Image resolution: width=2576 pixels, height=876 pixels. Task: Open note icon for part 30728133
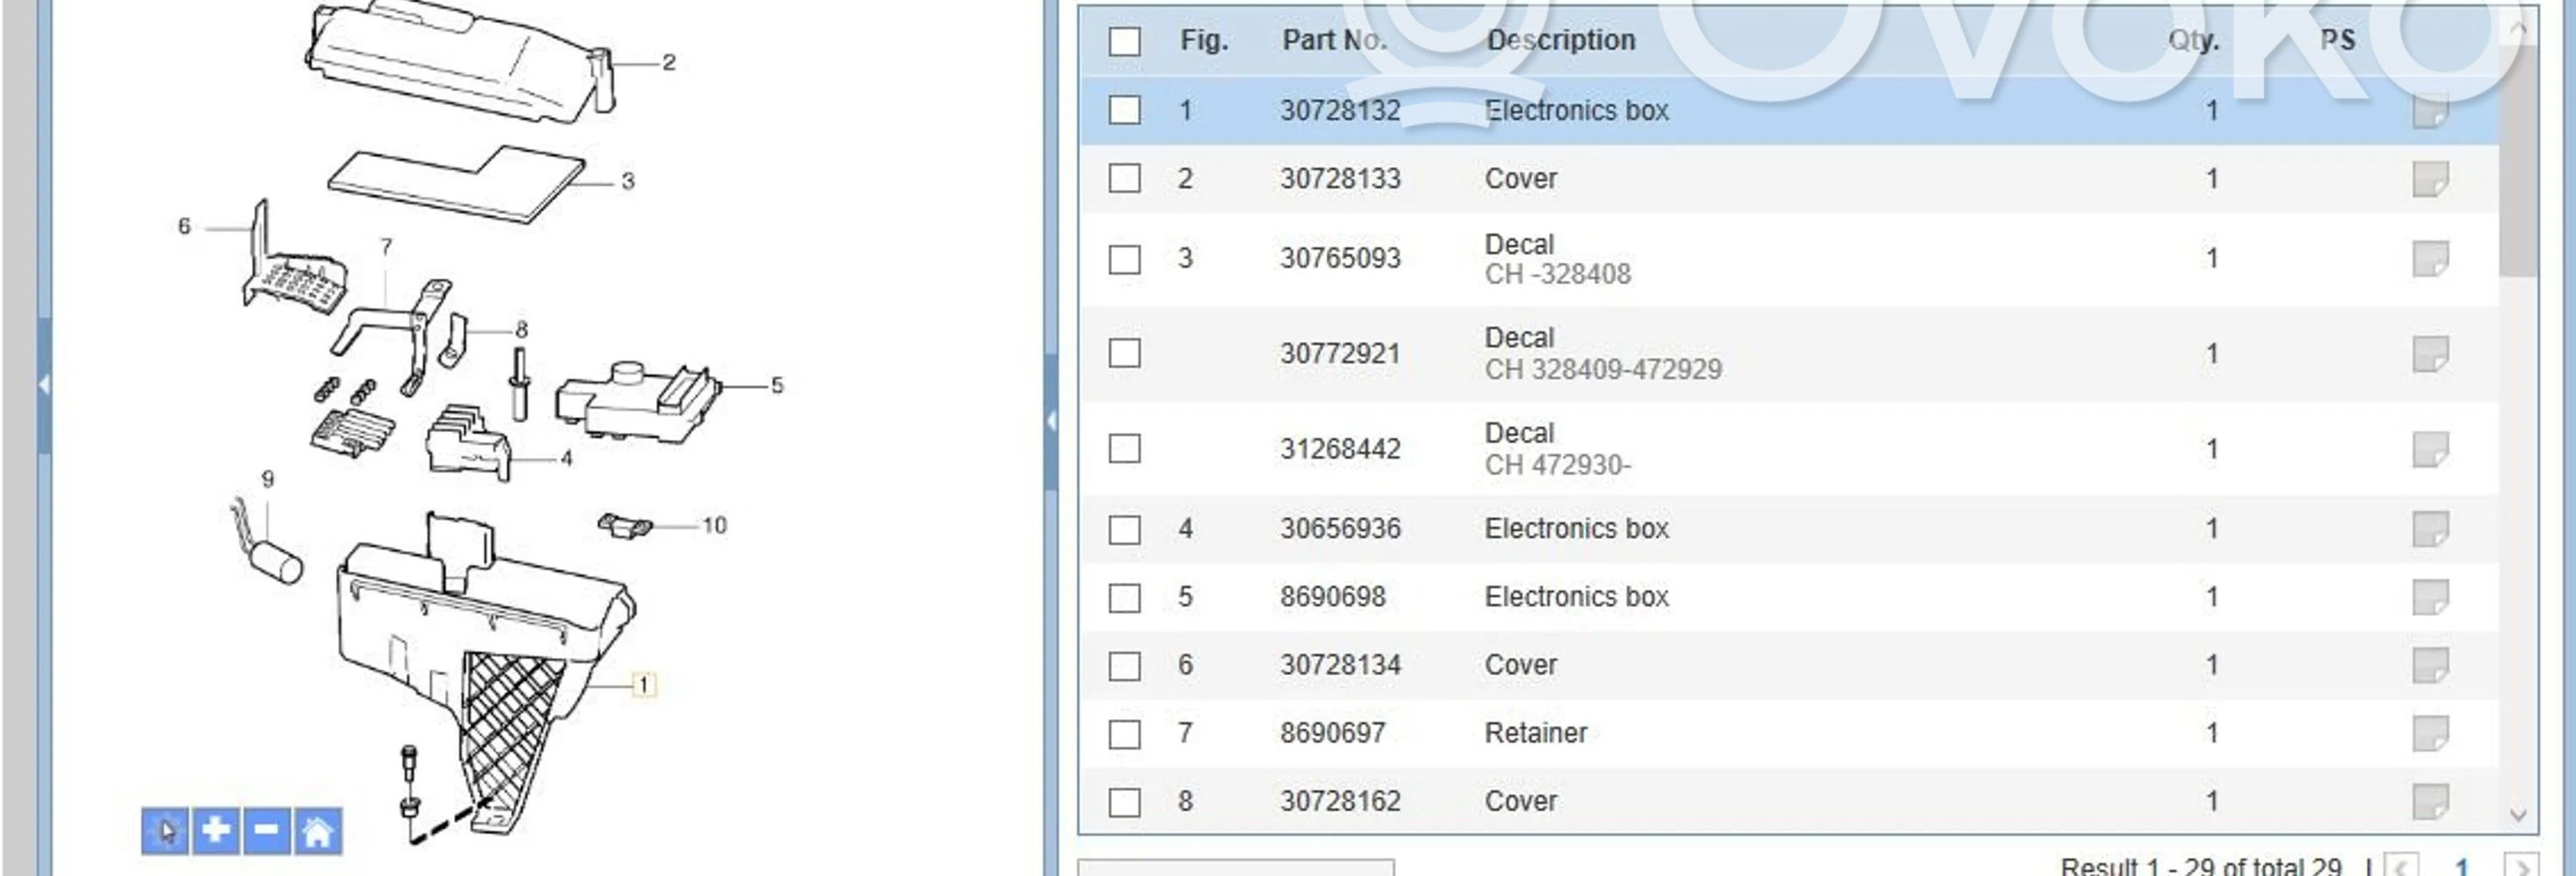point(2430,179)
